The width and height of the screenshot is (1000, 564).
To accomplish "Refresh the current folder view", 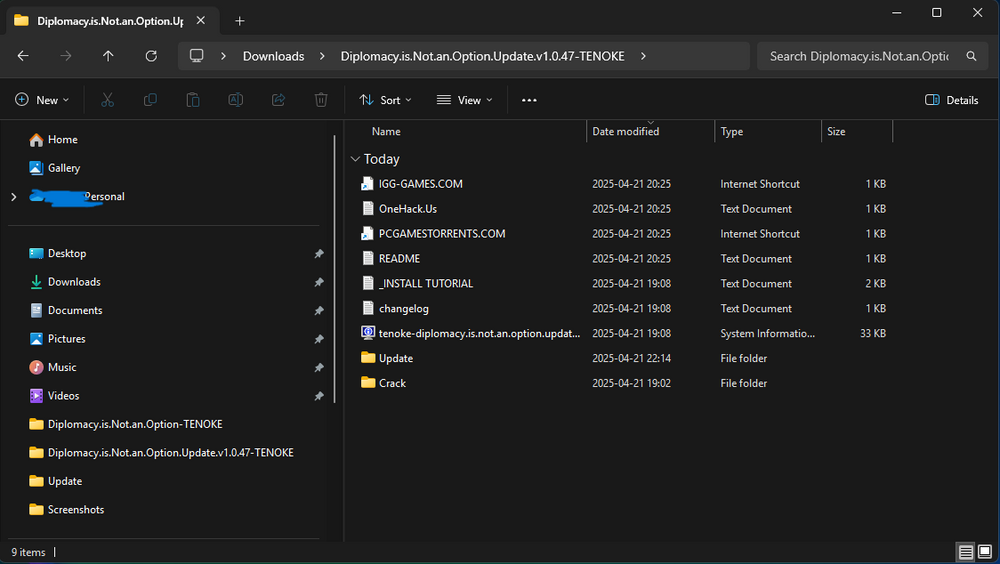I will pyautogui.click(x=151, y=56).
